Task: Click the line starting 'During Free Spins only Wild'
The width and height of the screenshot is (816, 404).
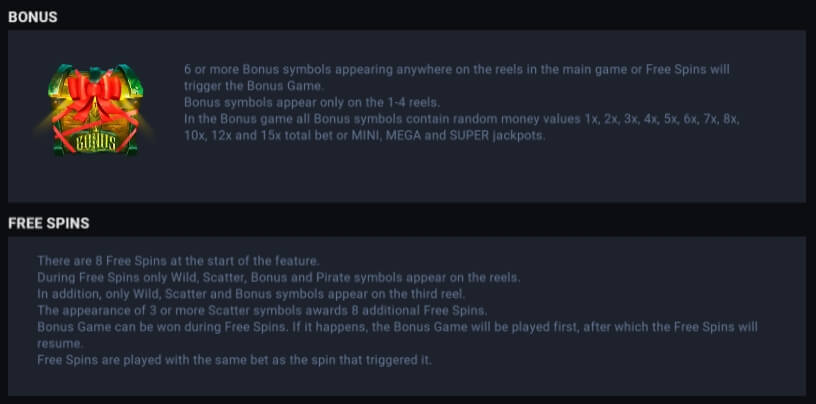Action: click(x=278, y=277)
